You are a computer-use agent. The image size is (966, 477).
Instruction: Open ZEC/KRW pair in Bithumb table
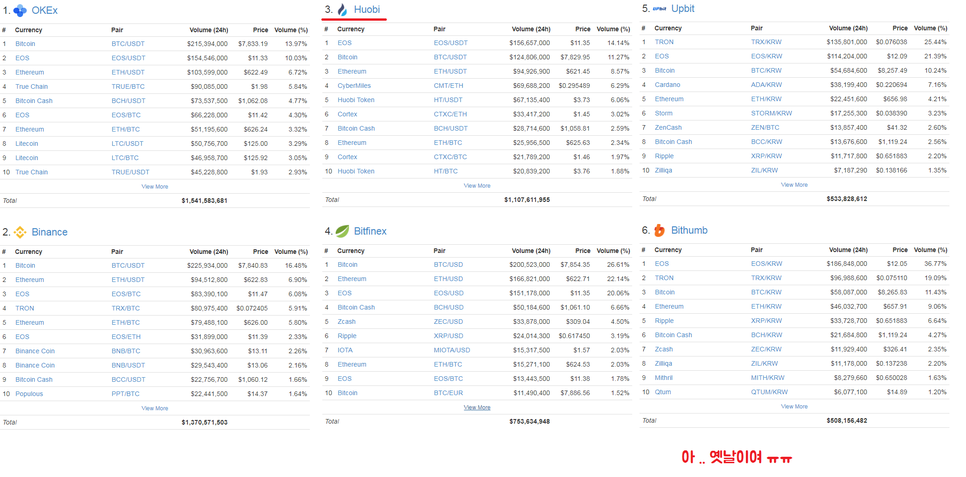click(x=766, y=349)
